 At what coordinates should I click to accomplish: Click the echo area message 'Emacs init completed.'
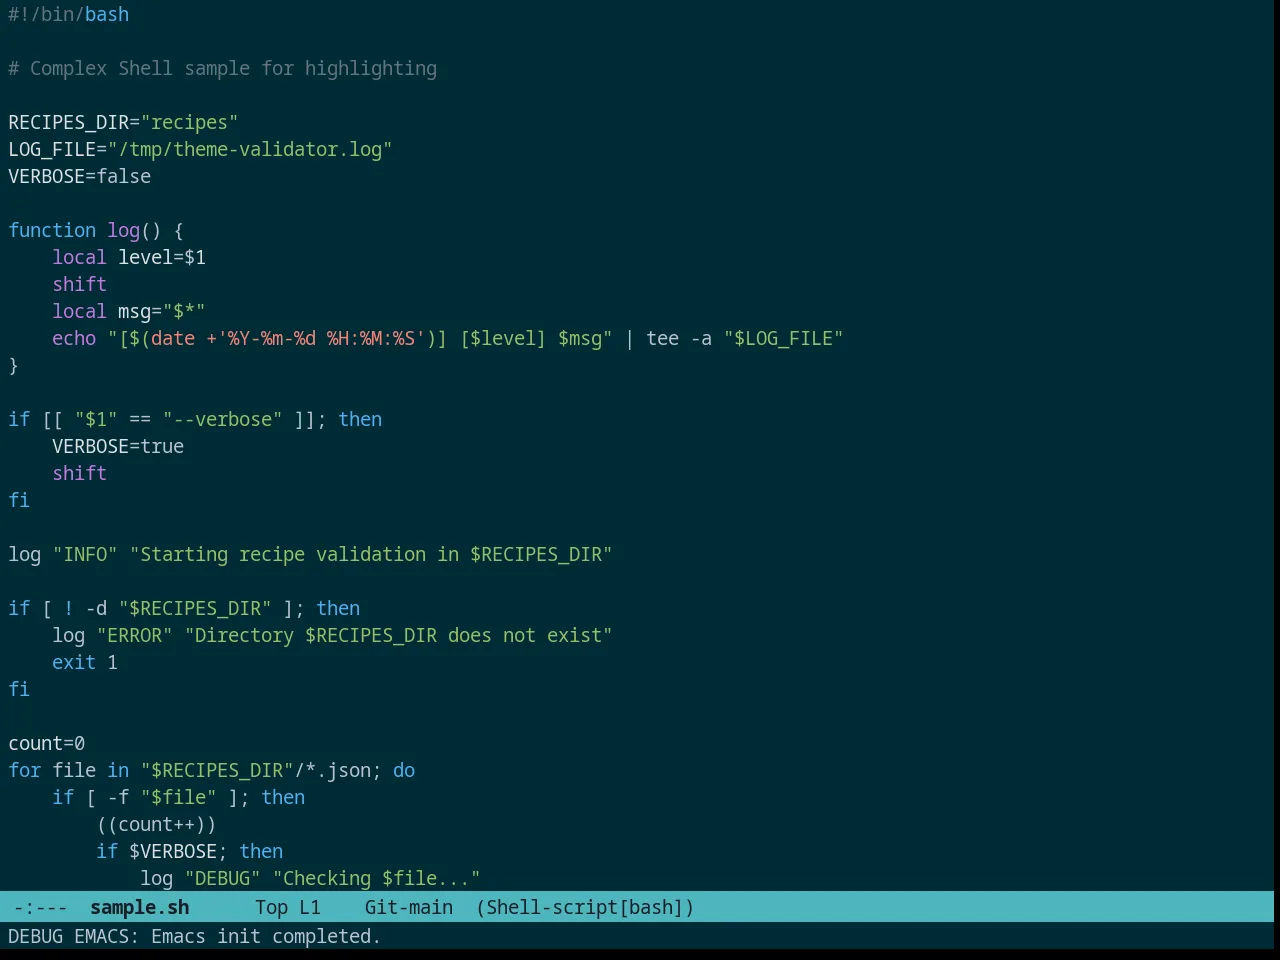click(x=266, y=936)
